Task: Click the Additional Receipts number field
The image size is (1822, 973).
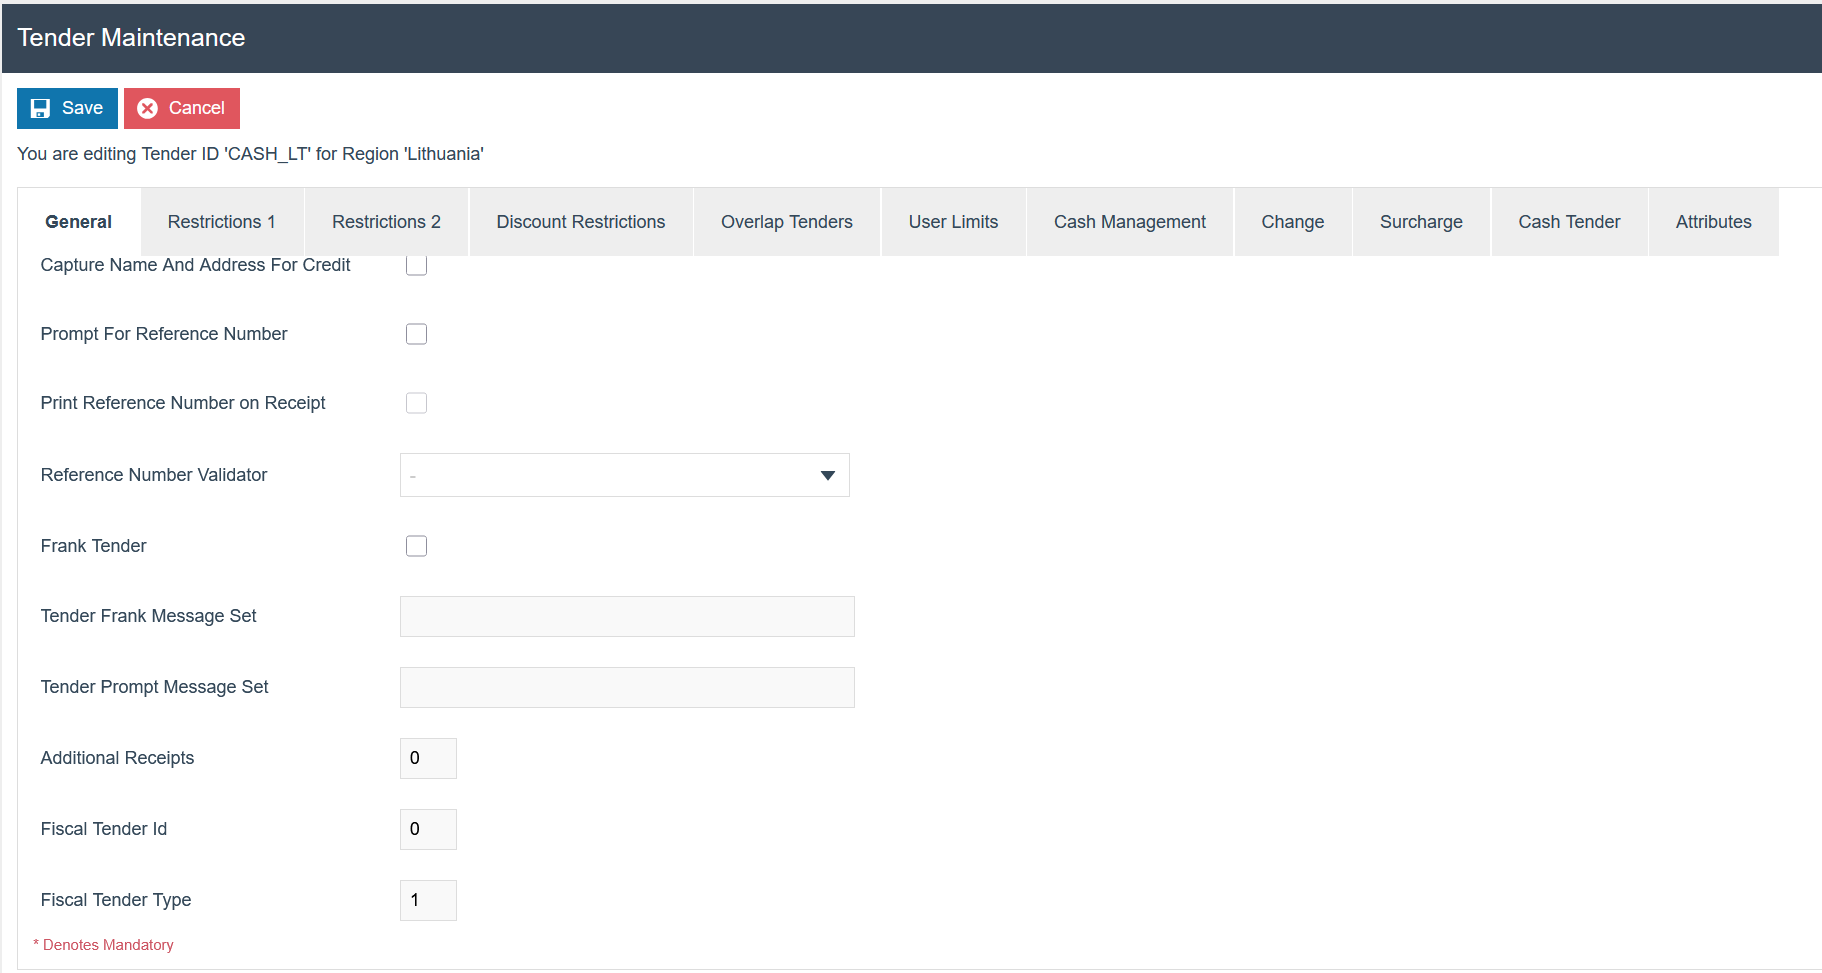Action: tap(428, 759)
